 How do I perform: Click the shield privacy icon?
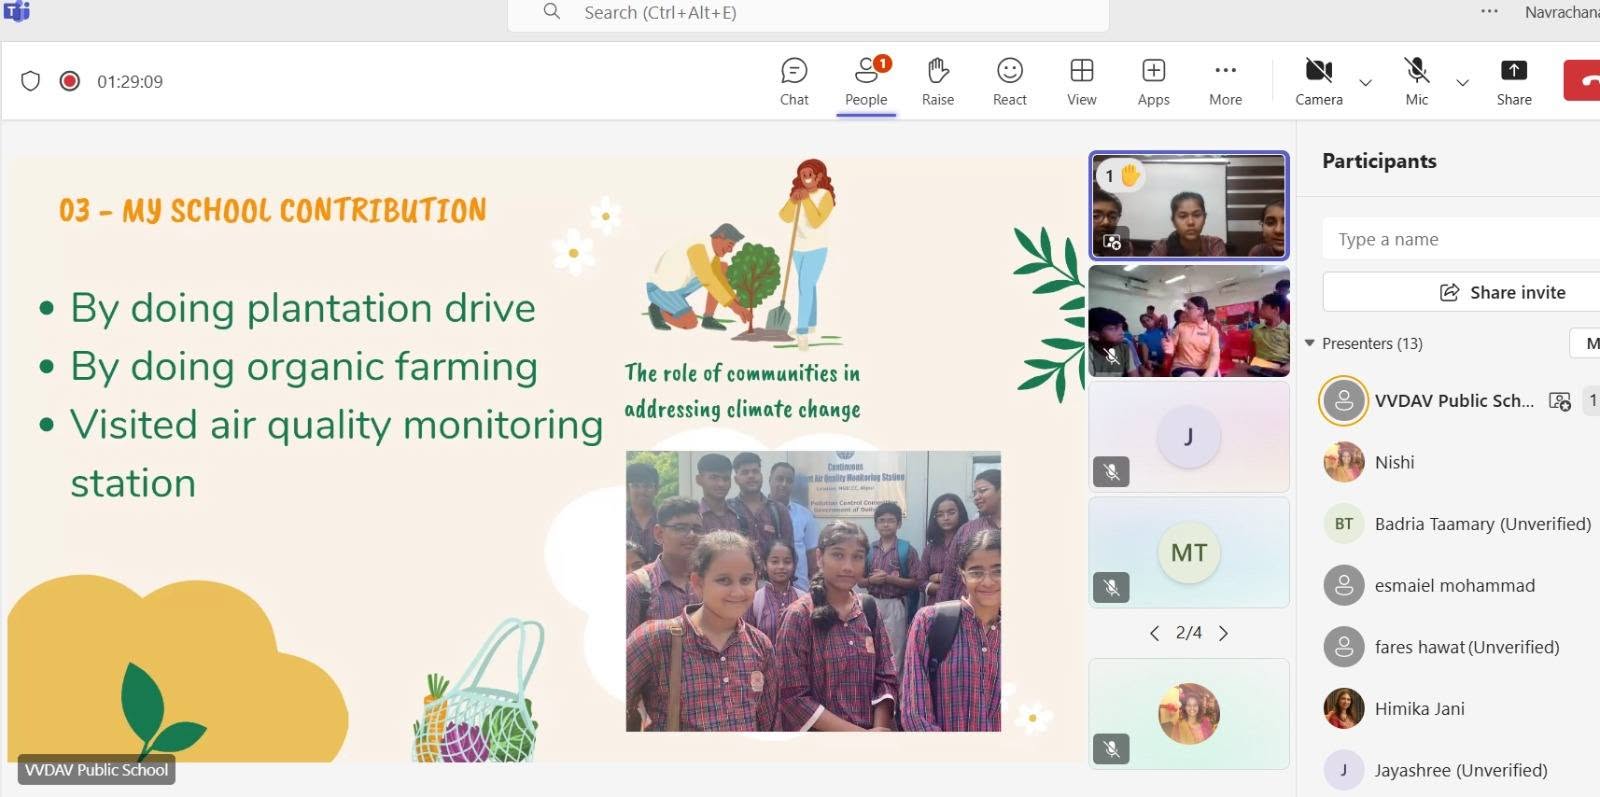(x=31, y=81)
